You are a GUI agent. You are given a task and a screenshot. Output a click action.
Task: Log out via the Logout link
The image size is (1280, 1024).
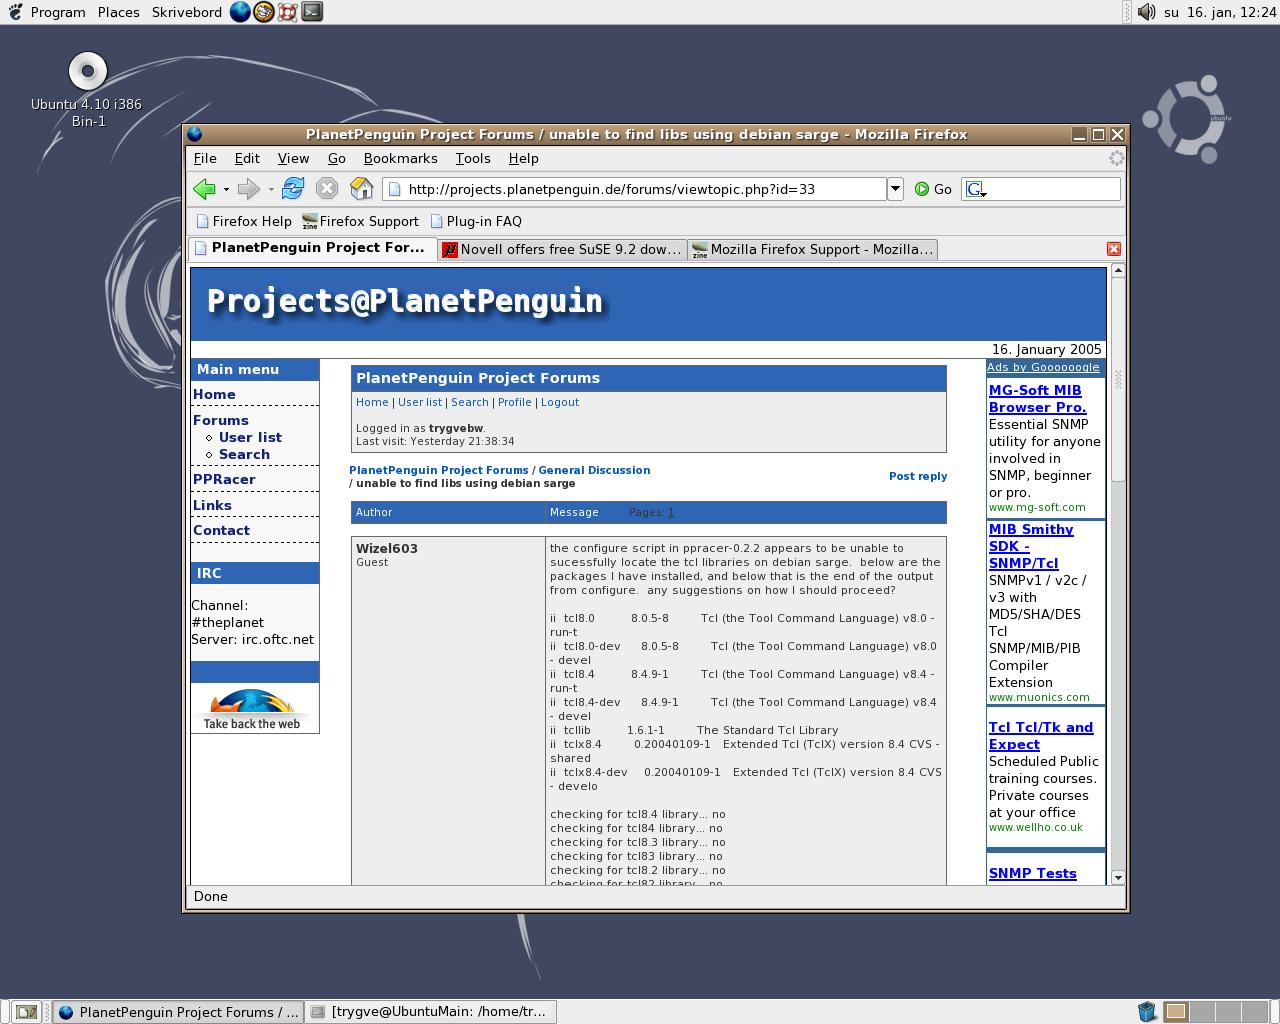coord(560,402)
